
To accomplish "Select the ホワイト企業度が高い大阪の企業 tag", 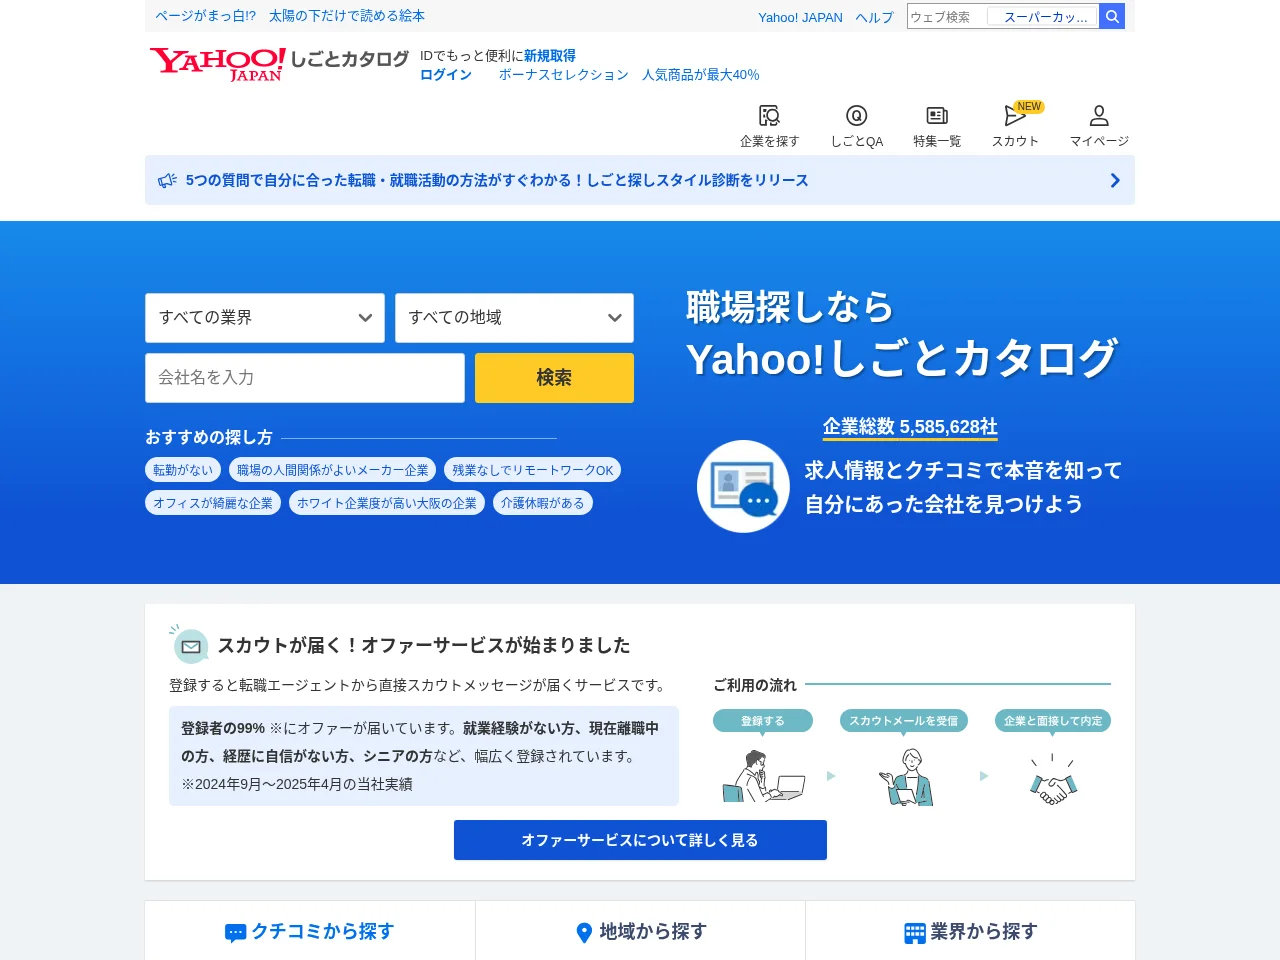I will pos(387,503).
